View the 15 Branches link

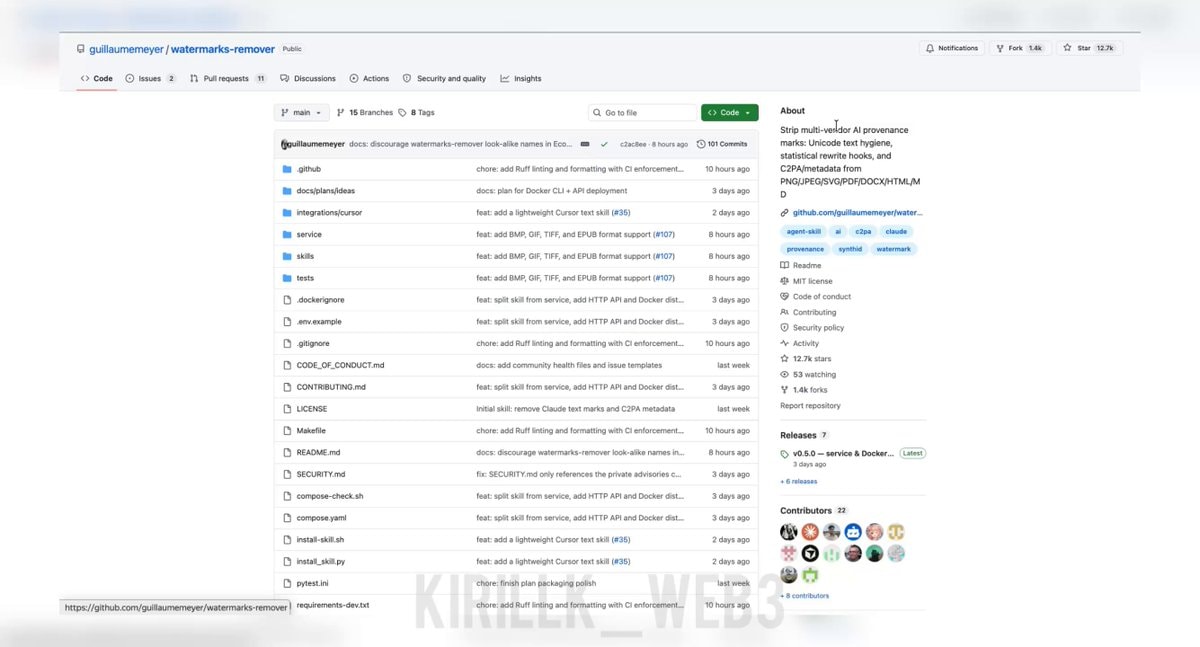pyautogui.click(x=365, y=113)
